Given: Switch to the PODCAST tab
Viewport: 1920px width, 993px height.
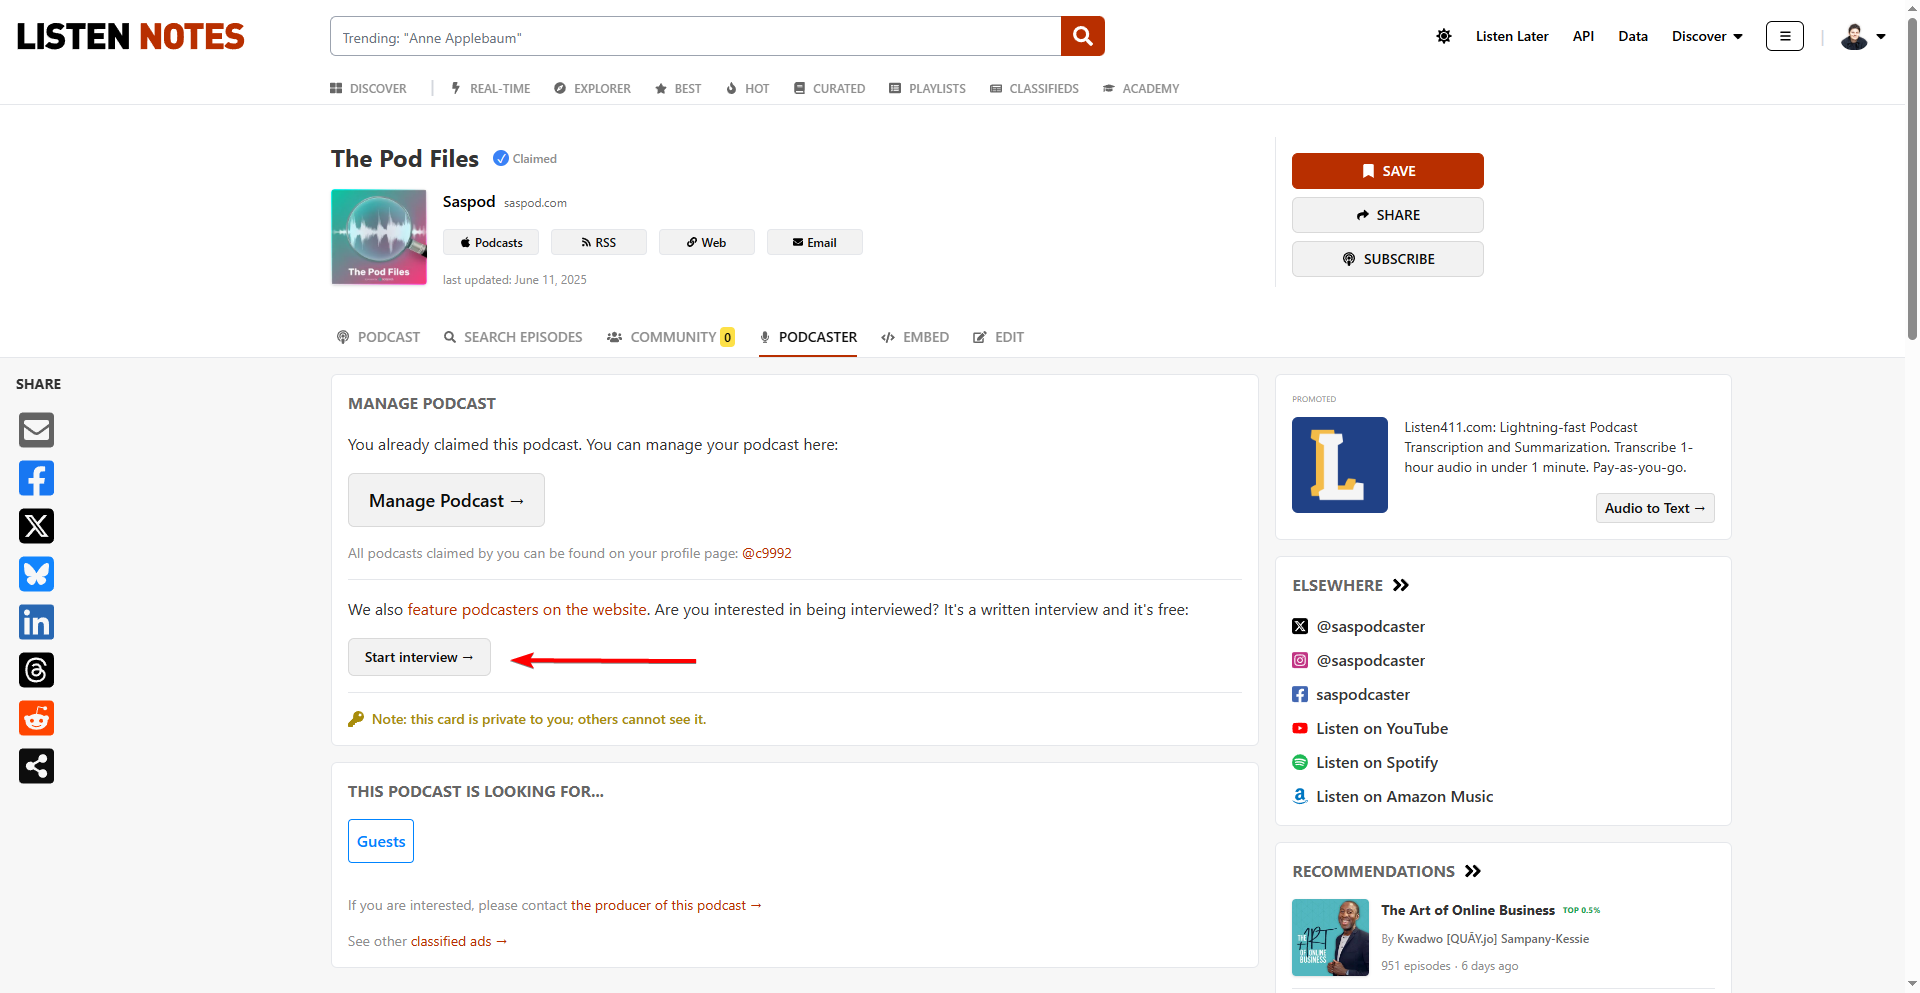Looking at the screenshot, I should click(378, 337).
